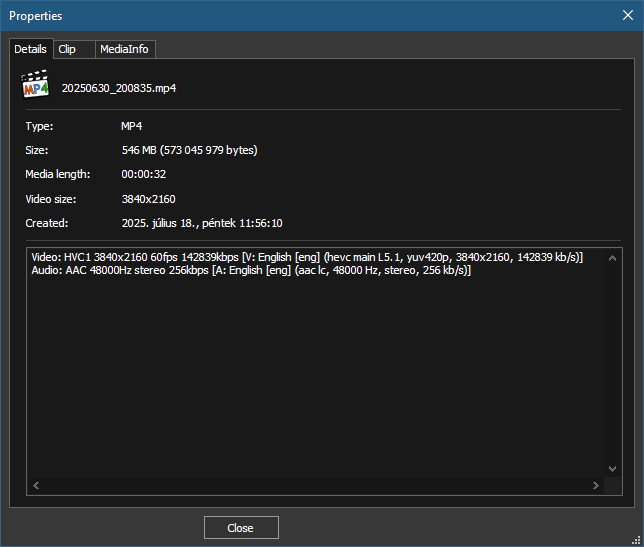Image resolution: width=644 pixels, height=547 pixels.
Task: Click the Close button
Action: pos(241,528)
